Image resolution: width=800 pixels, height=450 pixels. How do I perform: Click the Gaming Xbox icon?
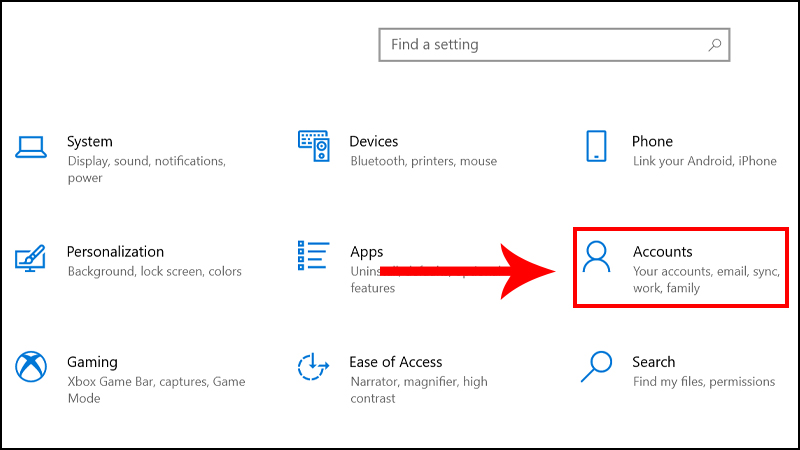[32, 367]
